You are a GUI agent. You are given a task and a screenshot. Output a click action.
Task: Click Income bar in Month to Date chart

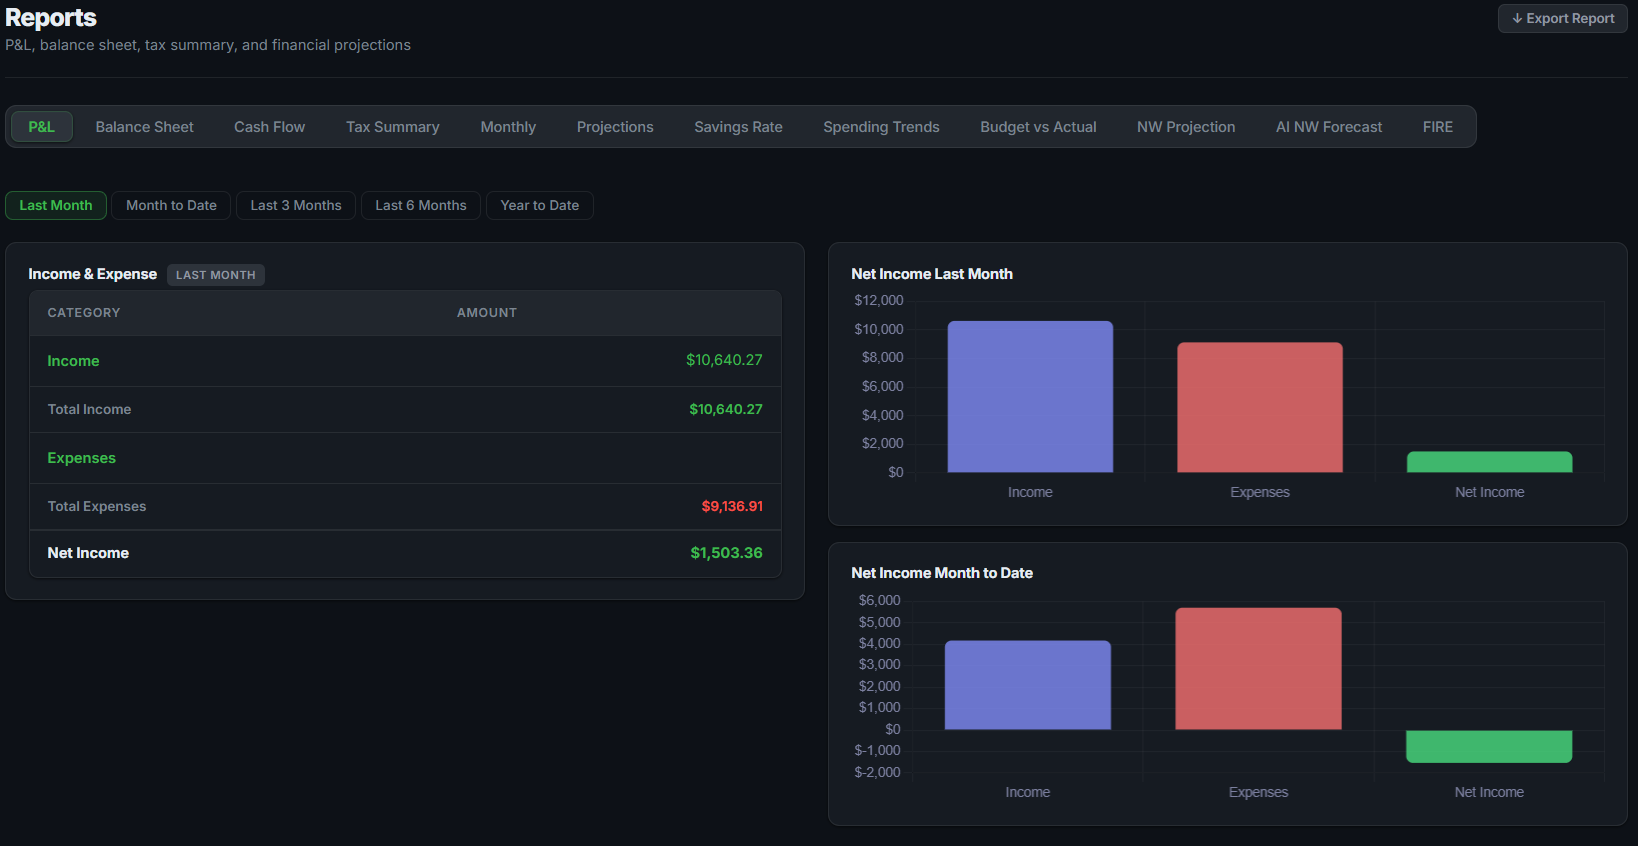[x=1028, y=685]
